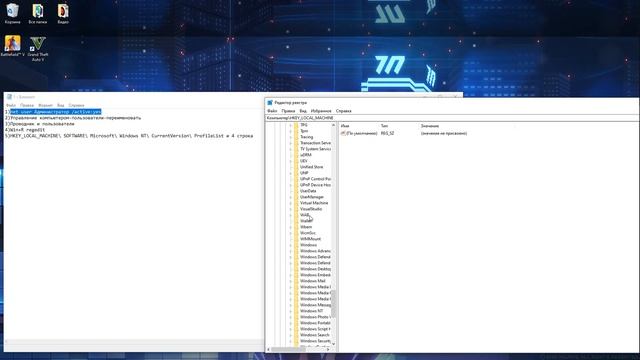
Task: Select the UPnP Device Host tree key
Action: (x=315, y=185)
